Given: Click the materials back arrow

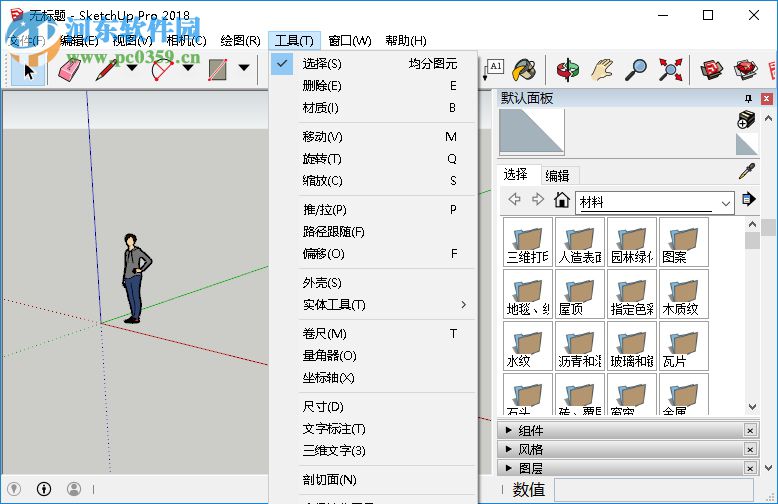Looking at the screenshot, I should 515,199.
